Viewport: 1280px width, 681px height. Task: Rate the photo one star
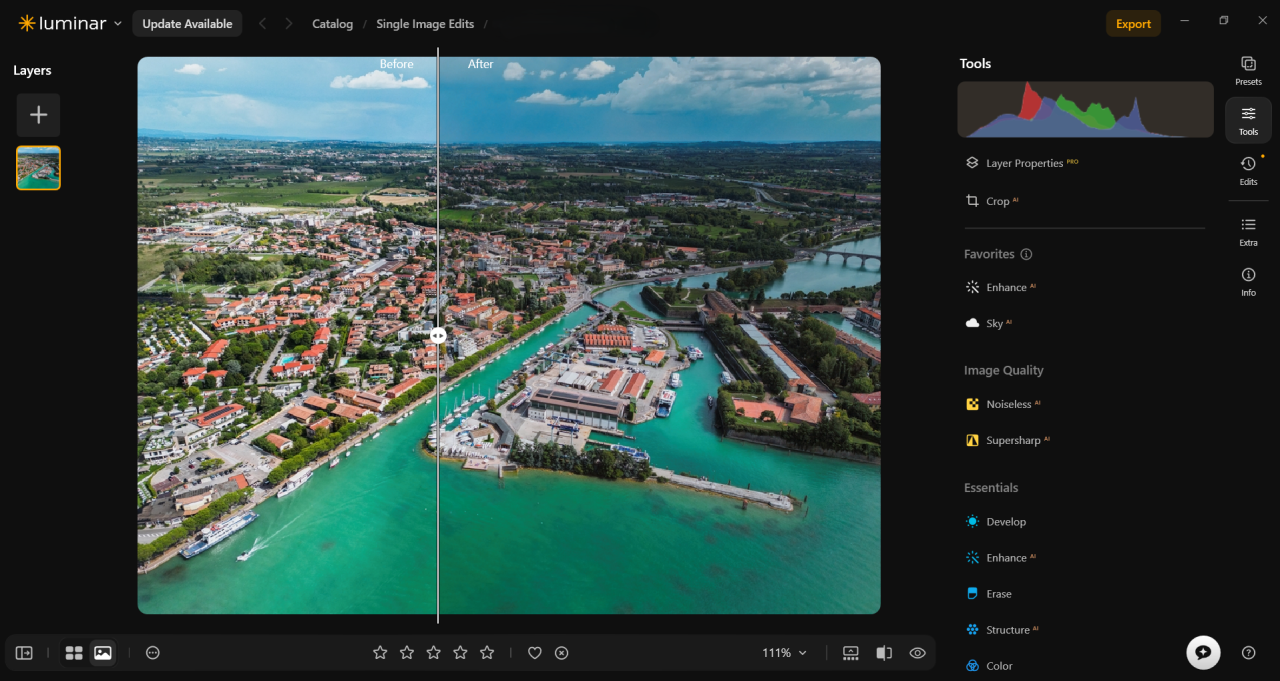click(380, 653)
